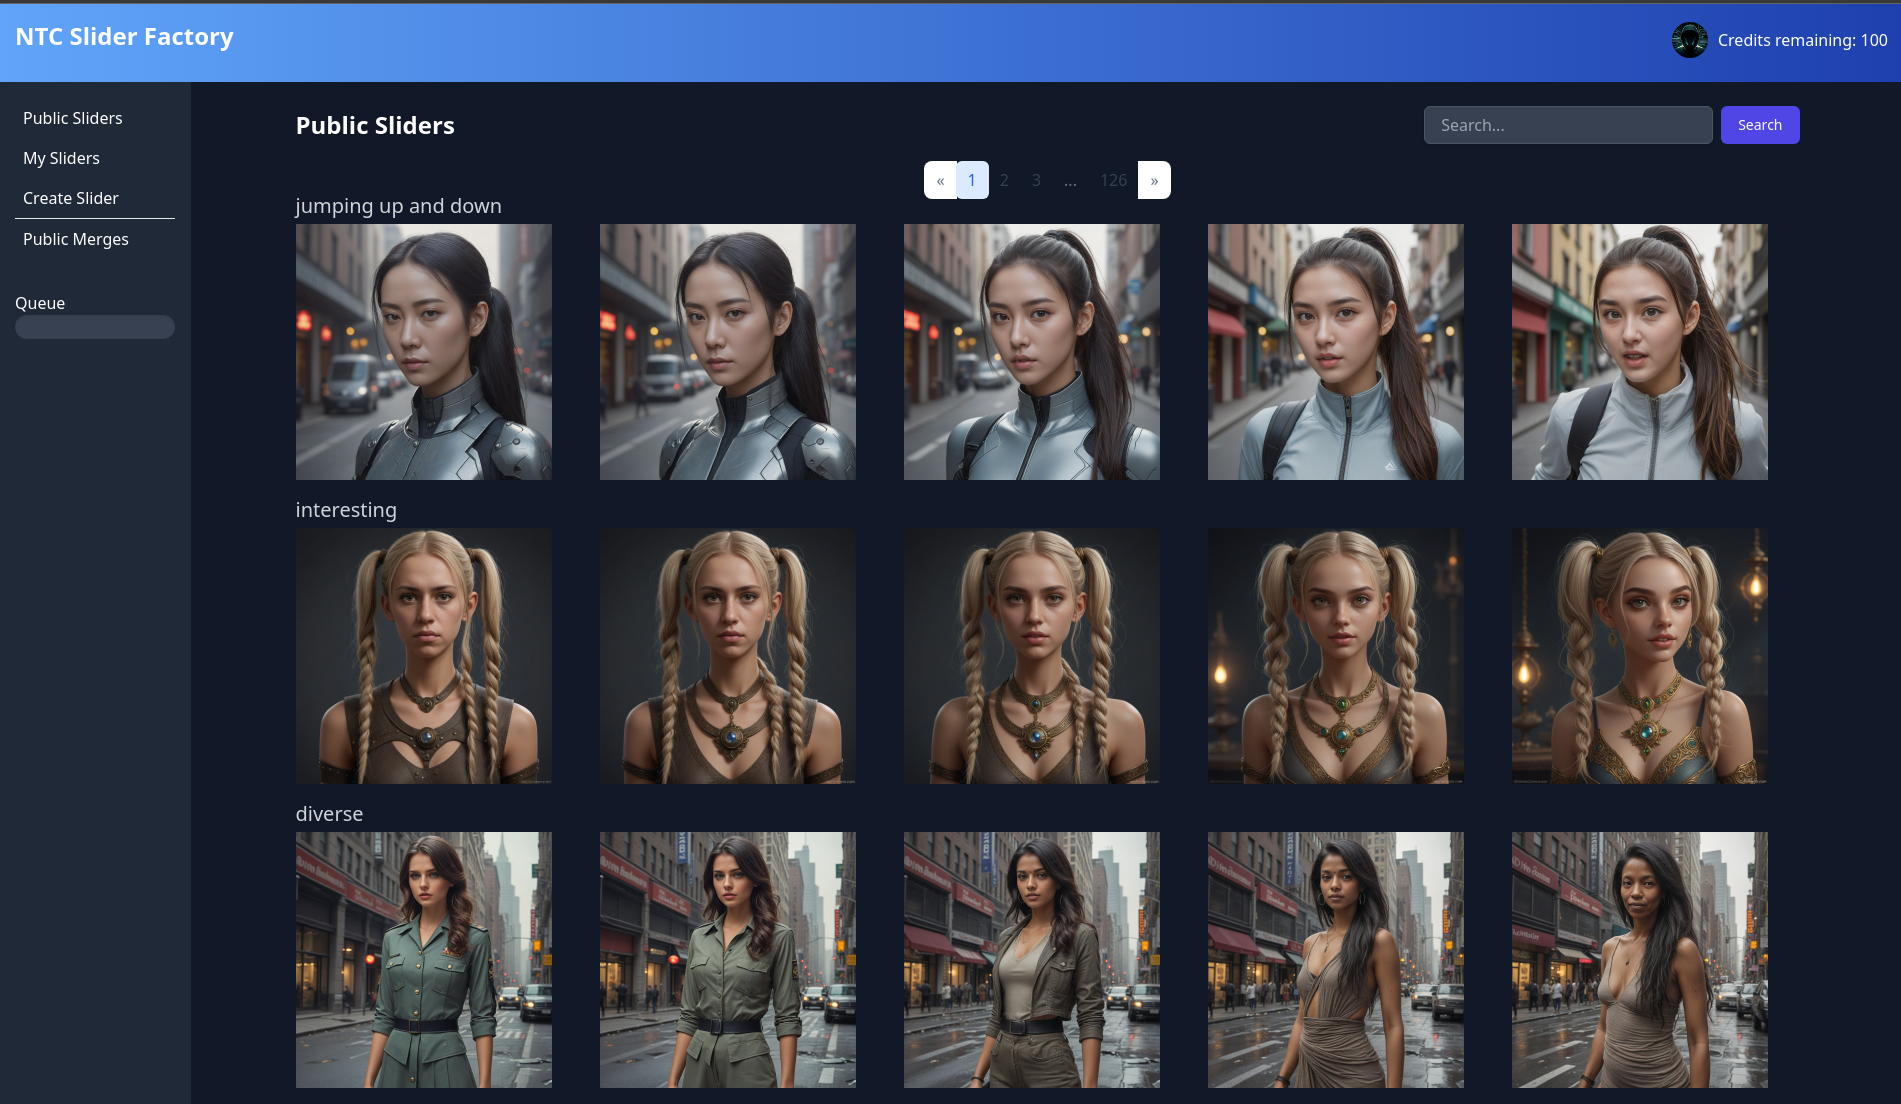1901x1104 pixels.
Task: Open My Sliders in the sidebar
Action: 61,158
